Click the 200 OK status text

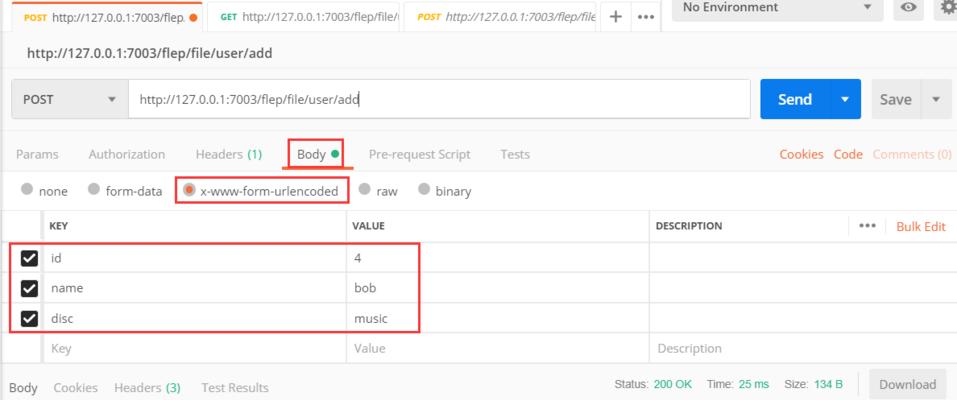(673, 384)
